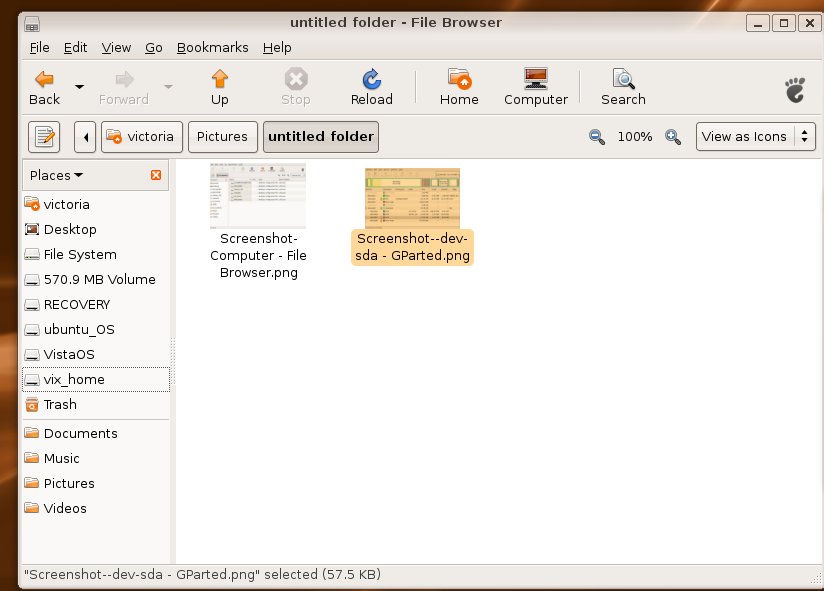The image size is (824, 591).
Task: Close the Places side pane
Action: (156, 175)
